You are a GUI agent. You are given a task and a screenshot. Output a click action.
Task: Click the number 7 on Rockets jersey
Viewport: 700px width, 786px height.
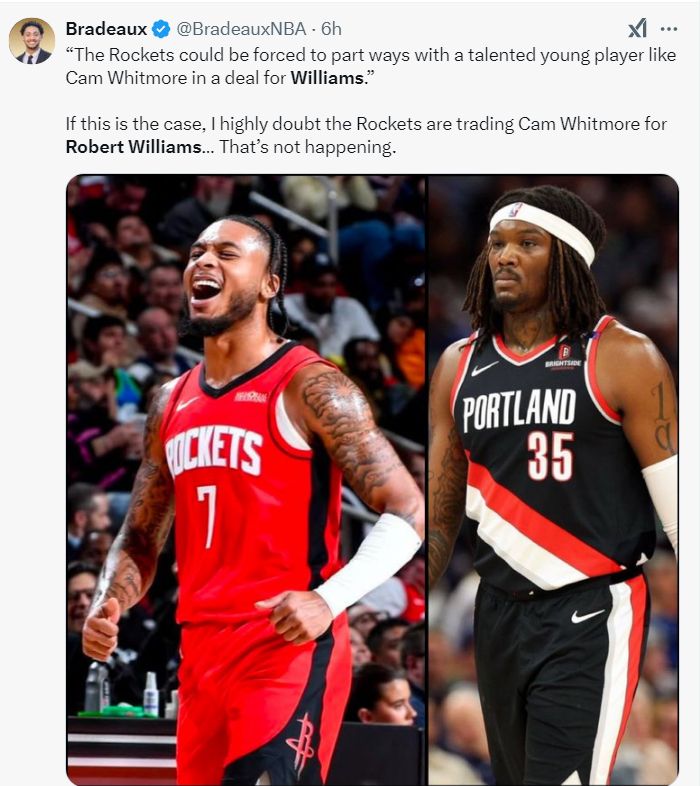tap(207, 515)
